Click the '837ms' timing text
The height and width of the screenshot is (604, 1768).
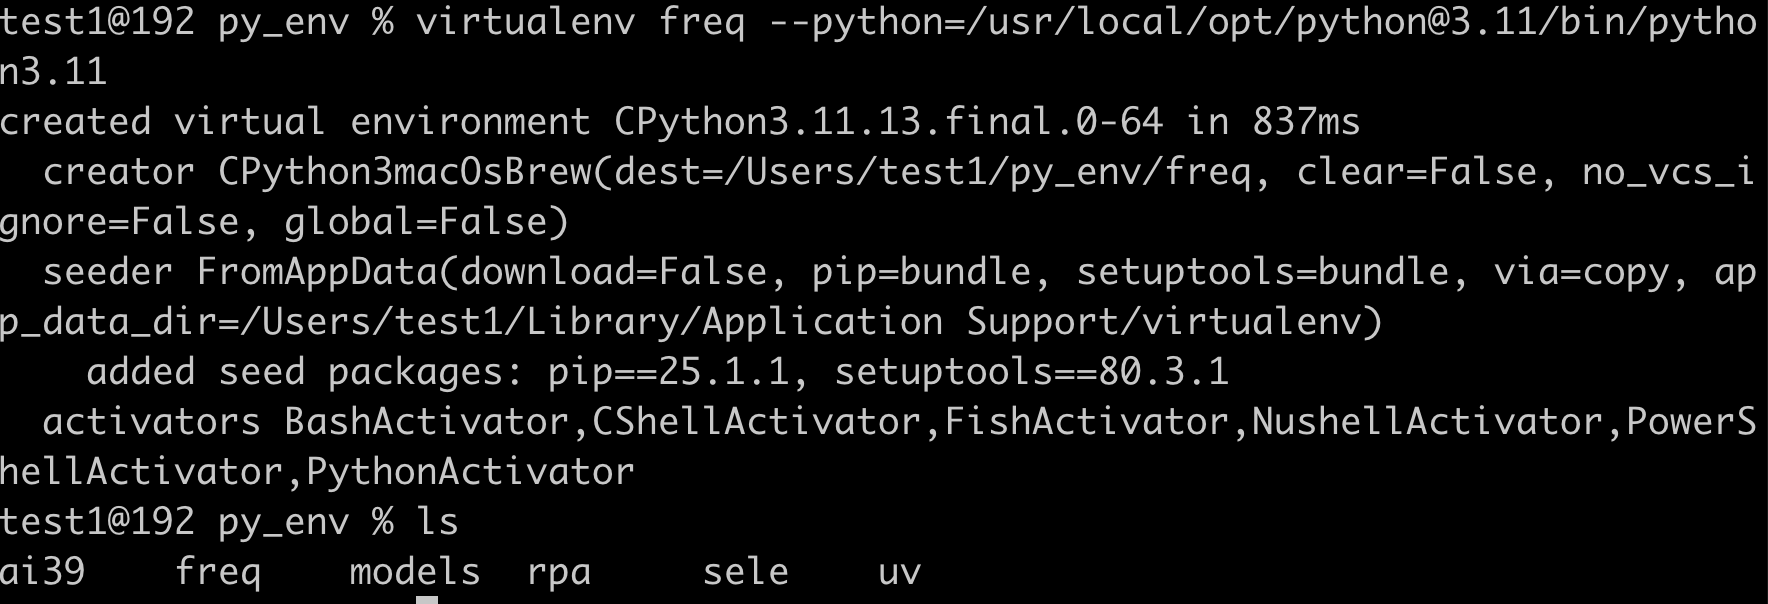[x=1306, y=122]
